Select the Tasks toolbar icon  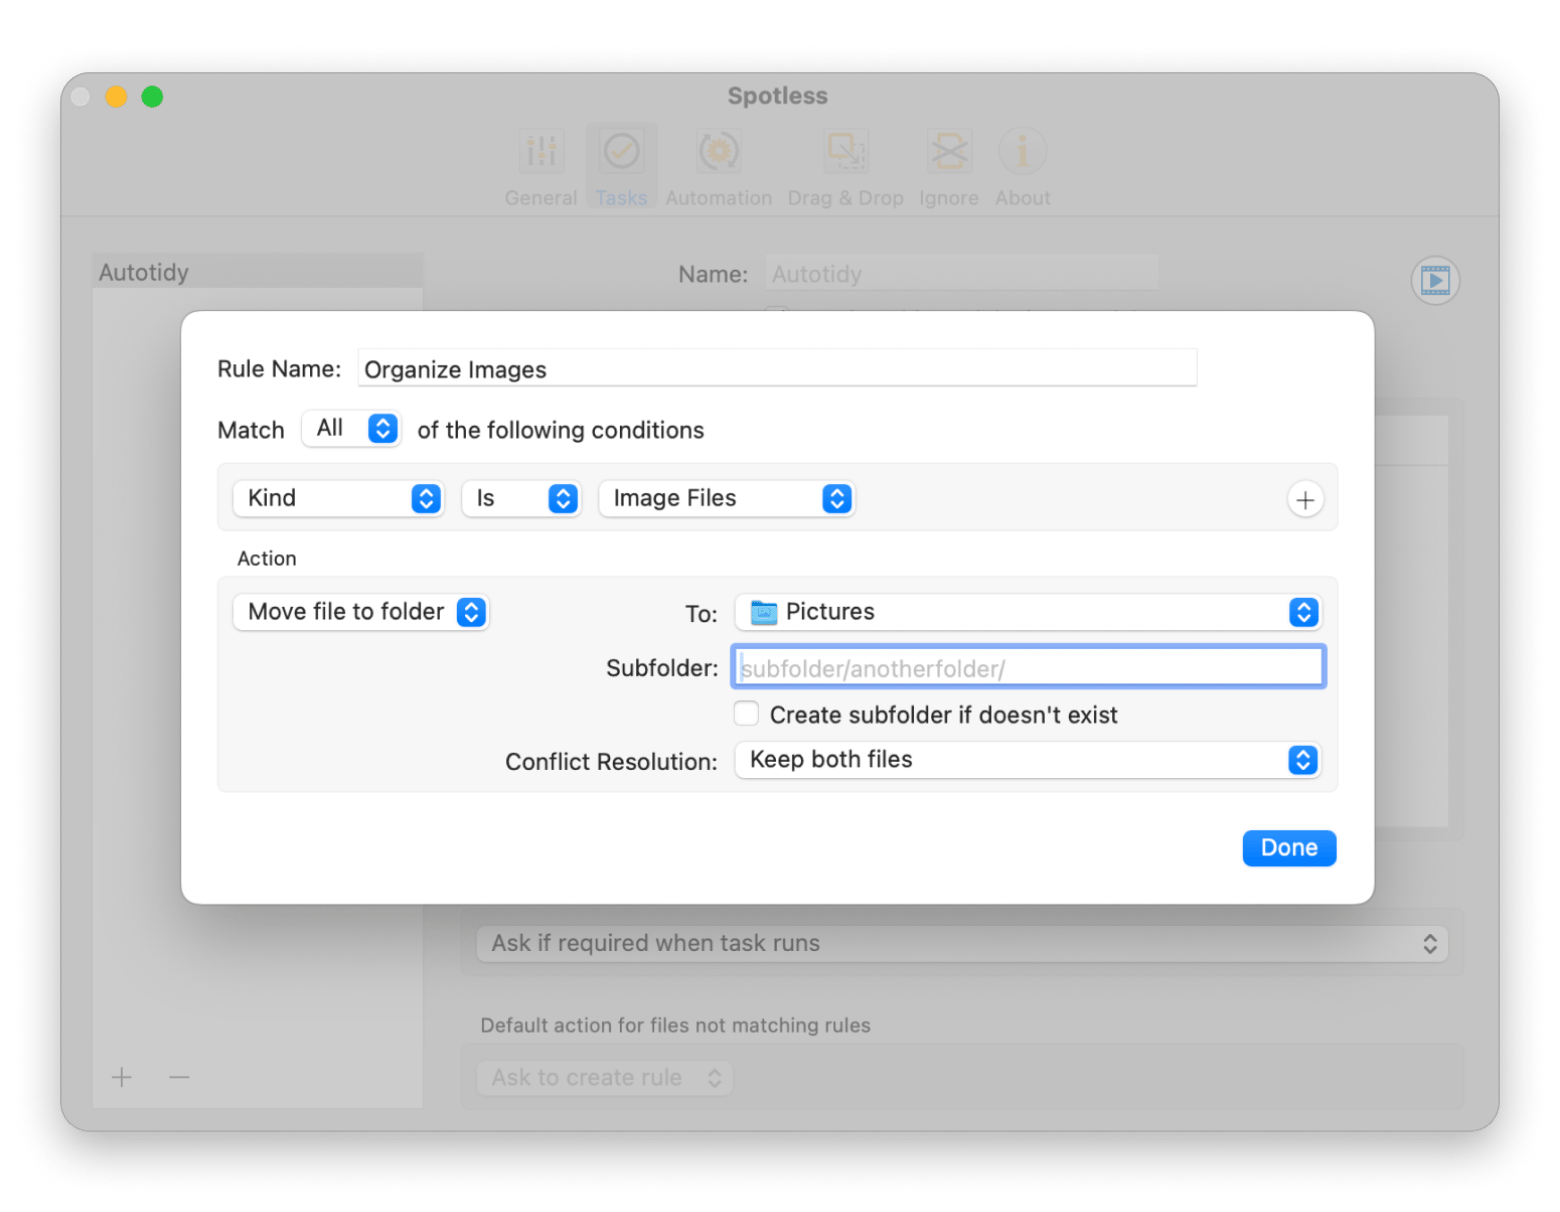click(x=621, y=153)
